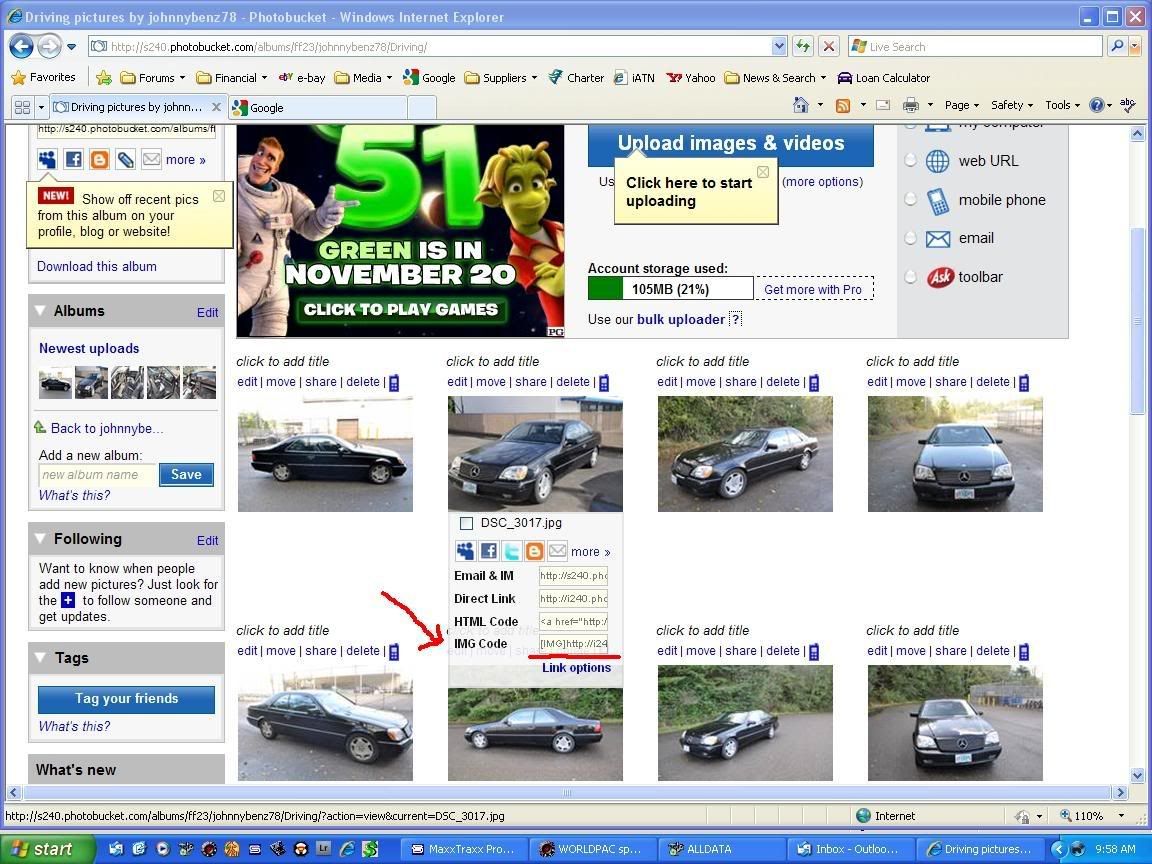
Task: Click the RSS feeds icon
Action: pos(843,106)
